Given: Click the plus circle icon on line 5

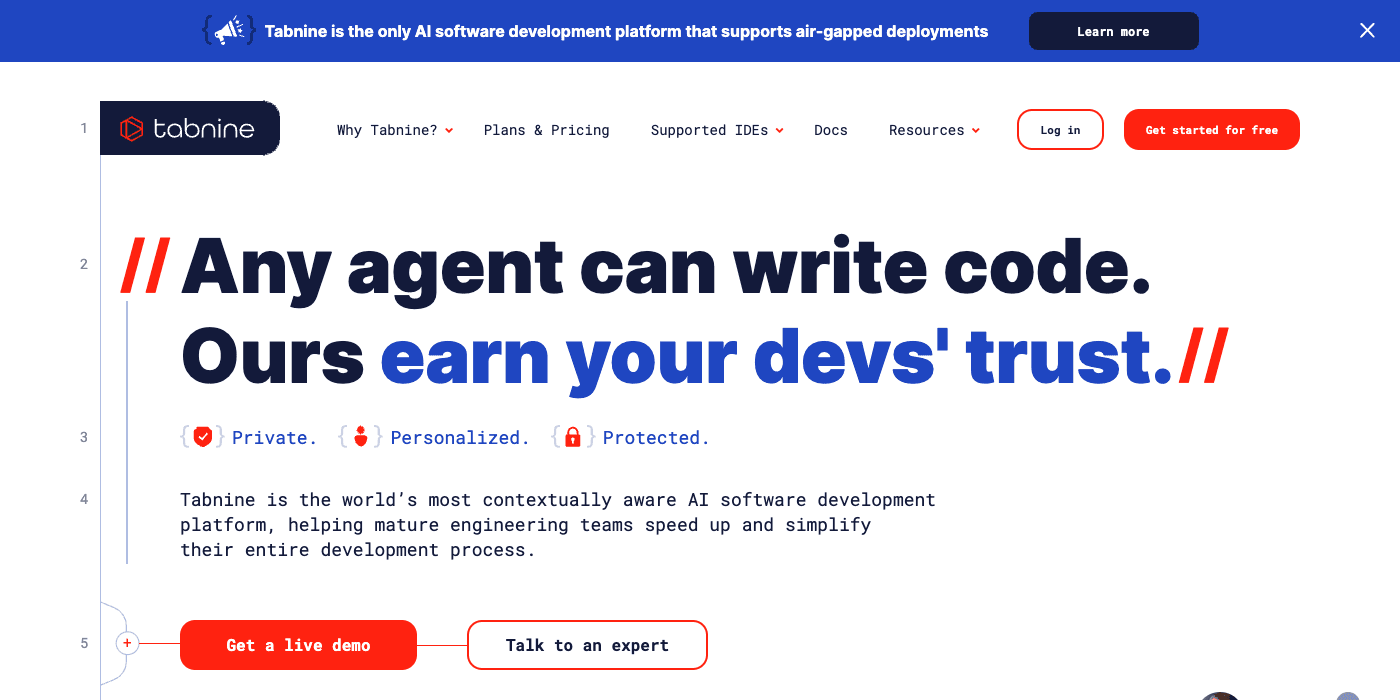Looking at the screenshot, I should 127,643.
